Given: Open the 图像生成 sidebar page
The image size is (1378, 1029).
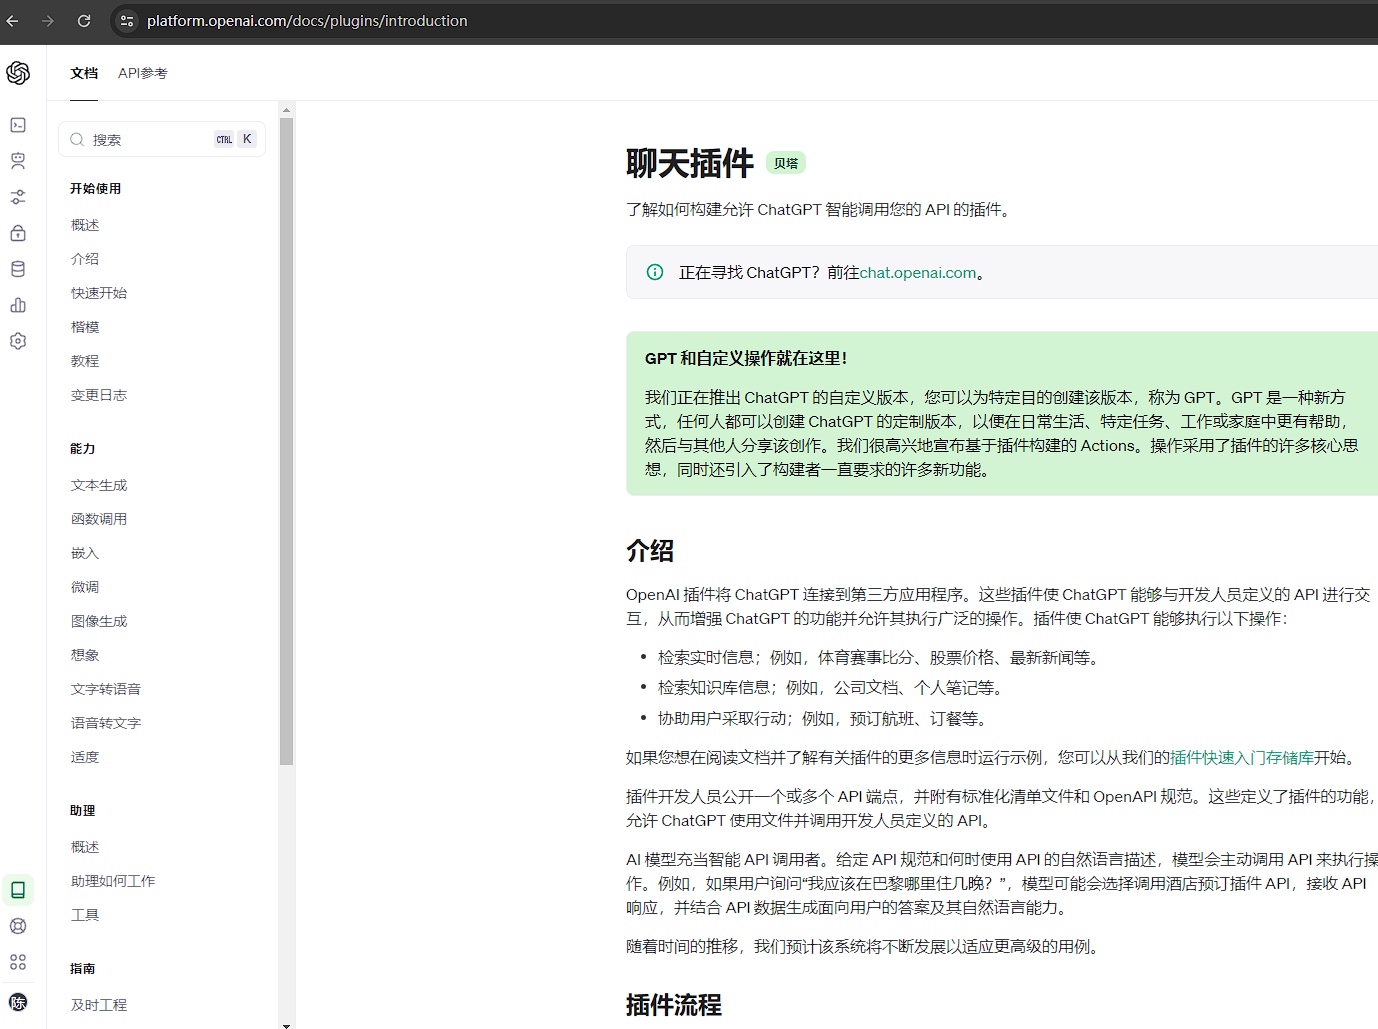Looking at the screenshot, I should 99,621.
